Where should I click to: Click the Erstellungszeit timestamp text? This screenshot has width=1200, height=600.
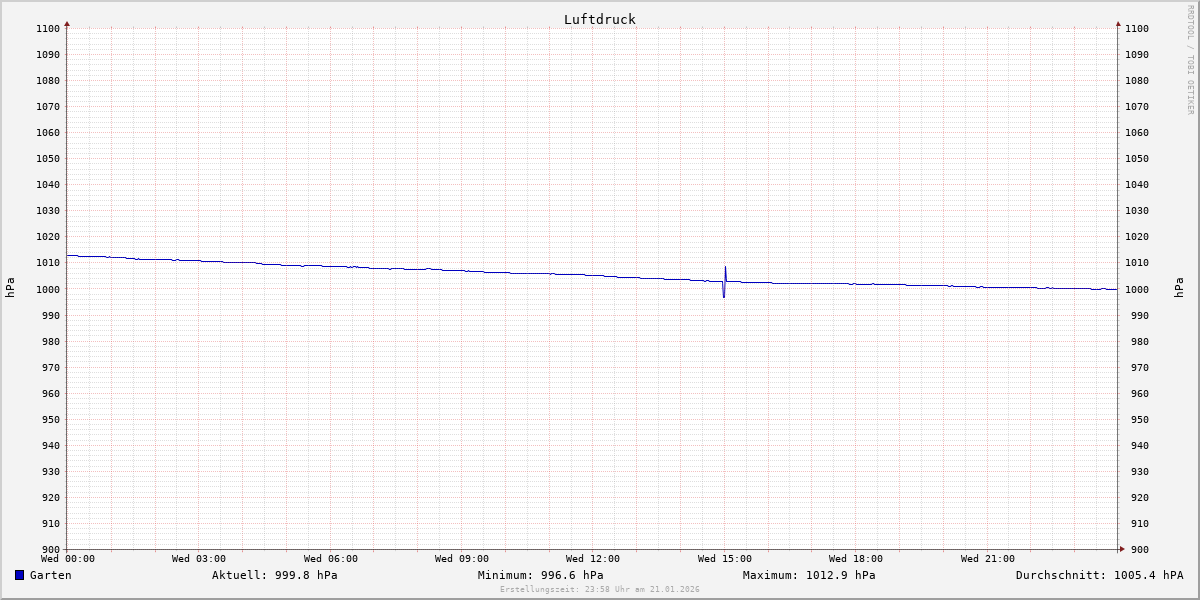599,589
